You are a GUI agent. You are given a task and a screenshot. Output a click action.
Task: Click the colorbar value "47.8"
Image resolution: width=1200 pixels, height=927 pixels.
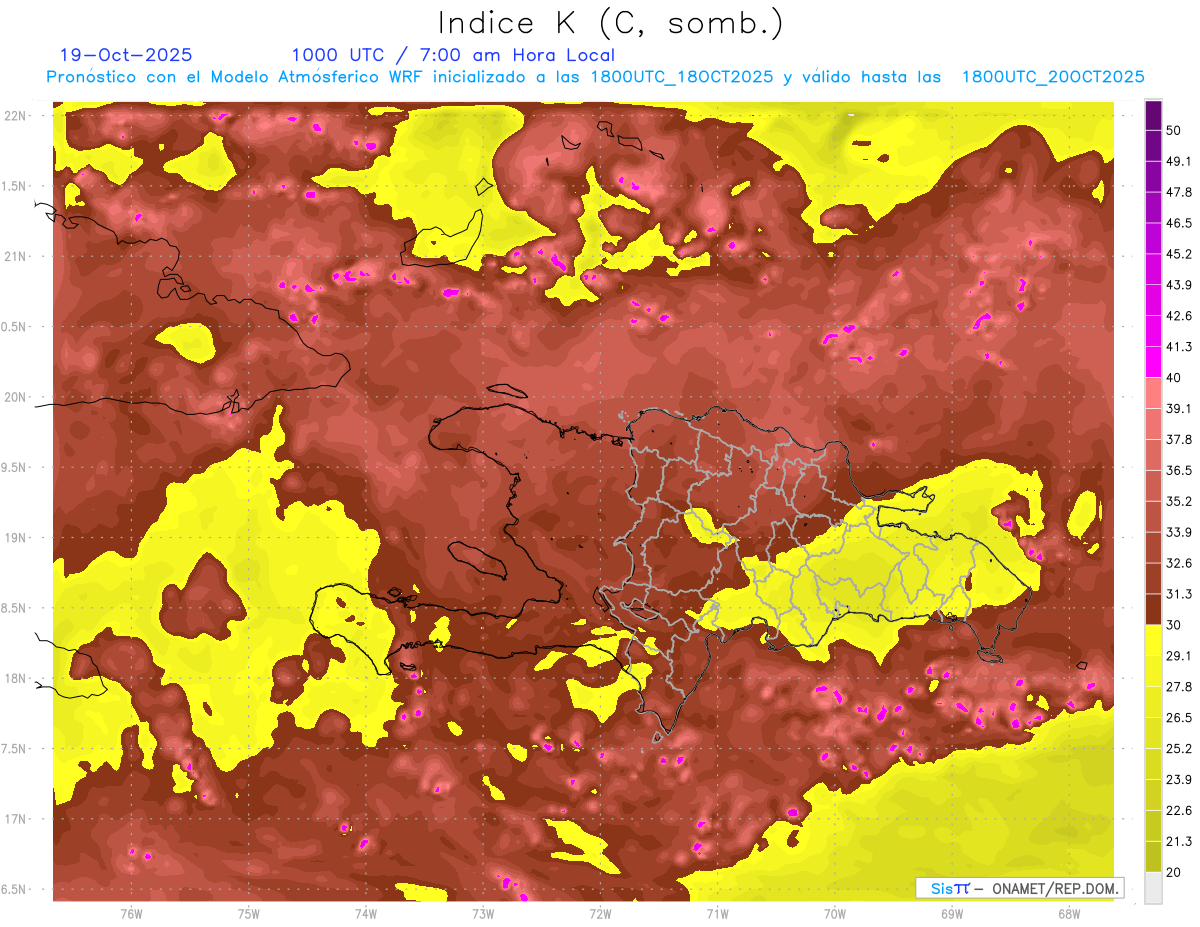(1180, 192)
